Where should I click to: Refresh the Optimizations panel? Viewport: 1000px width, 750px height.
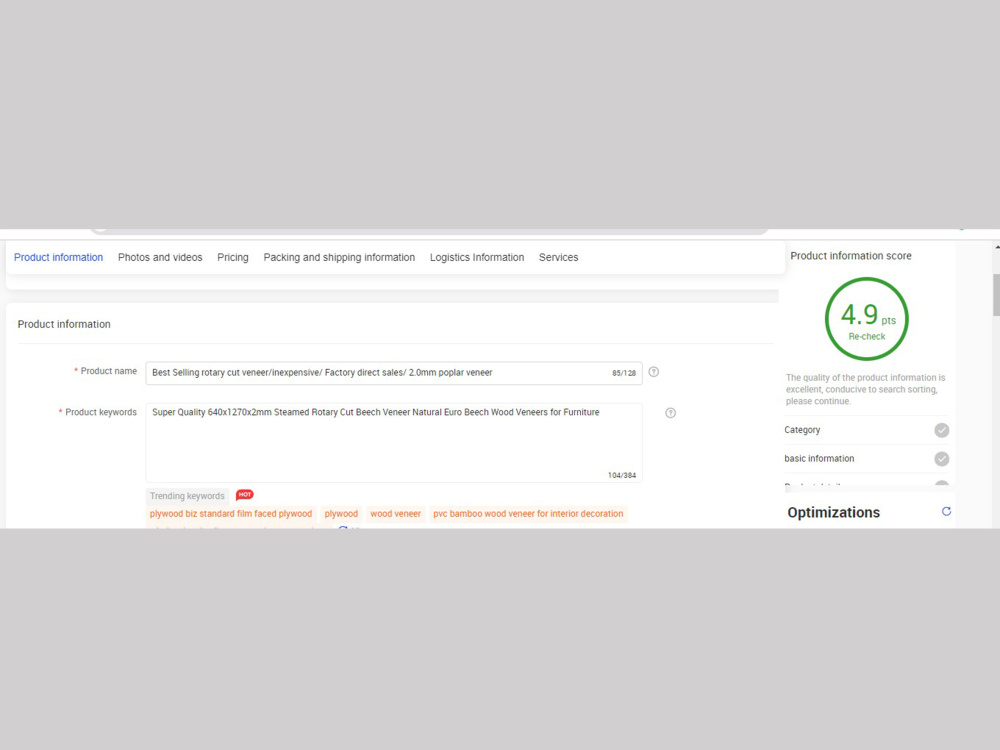click(x=946, y=511)
